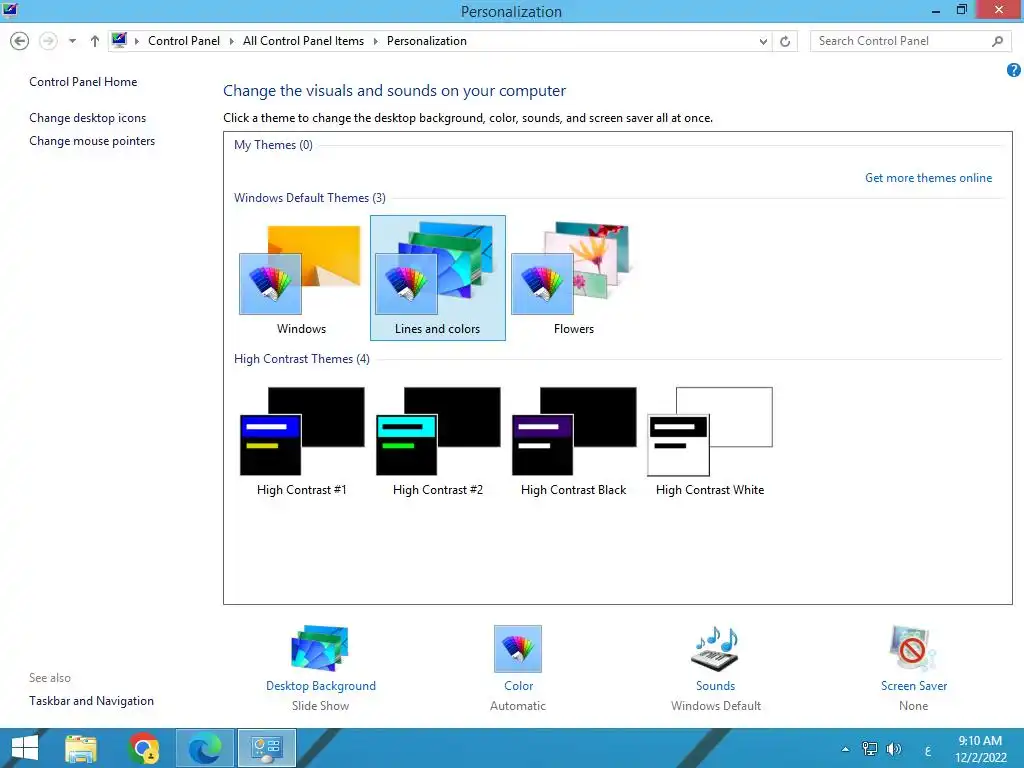Open Change desktop icons

pos(88,118)
